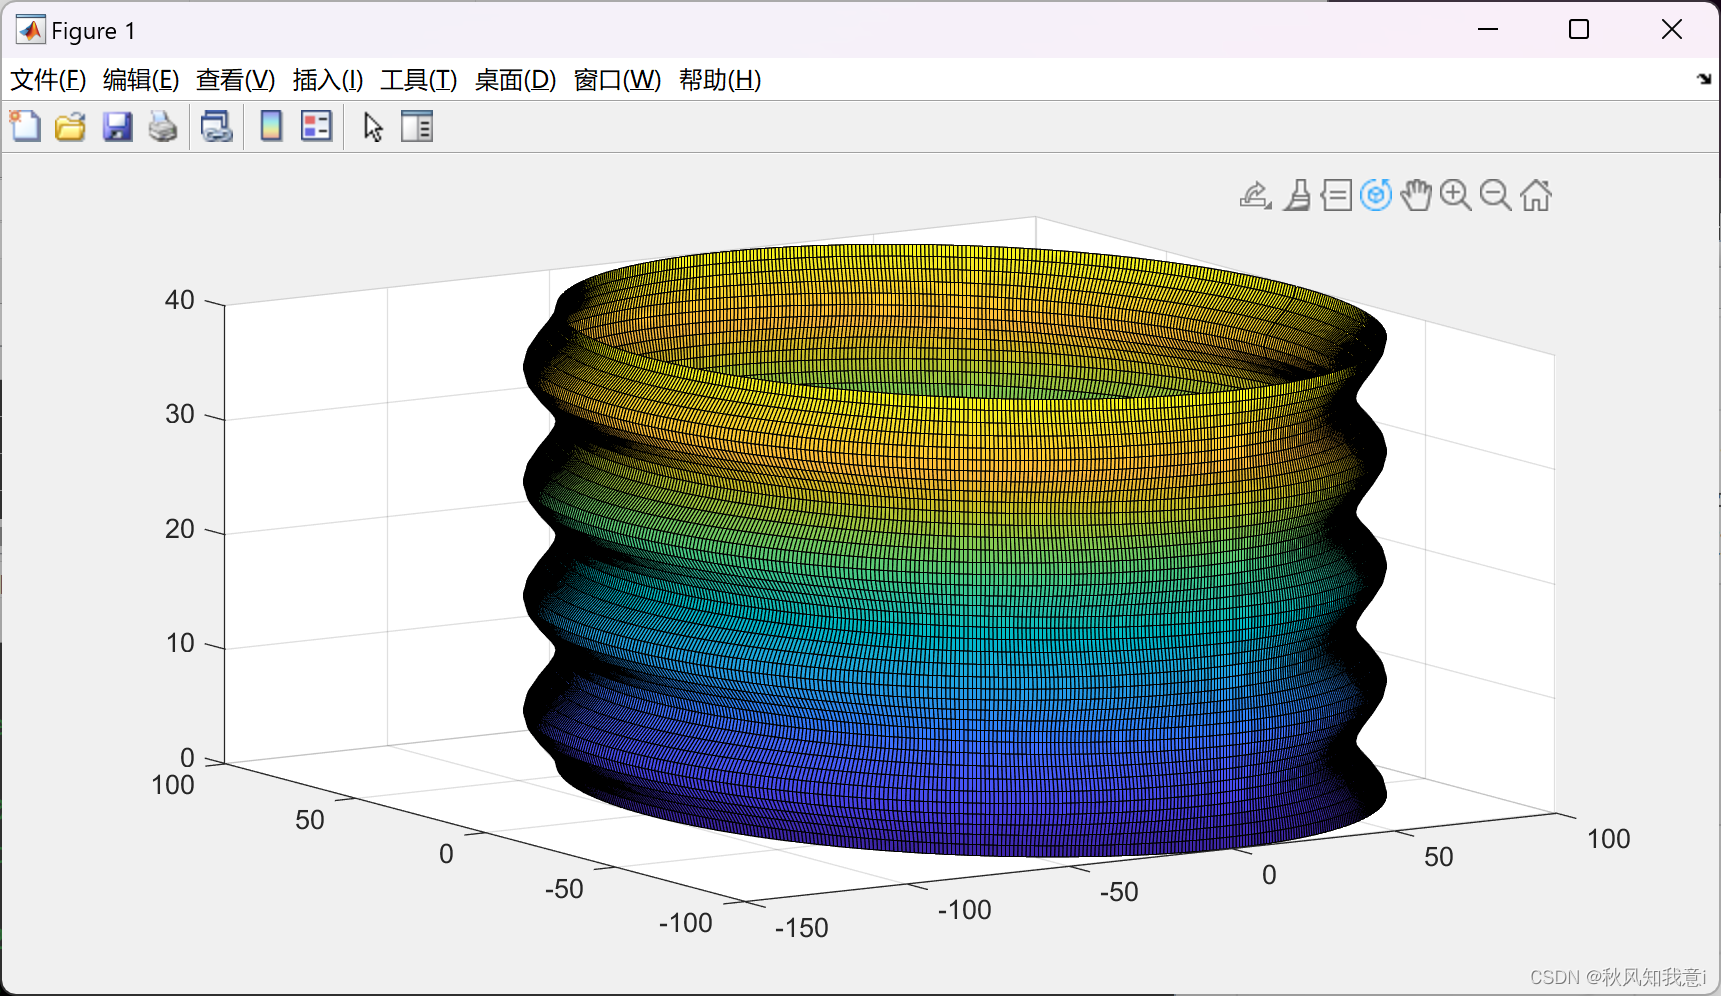This screenshot has width=1721, height=996.
Task: Insert a colorbar from the toolbar
Action: pyautogui.click(x=271, y=127)
